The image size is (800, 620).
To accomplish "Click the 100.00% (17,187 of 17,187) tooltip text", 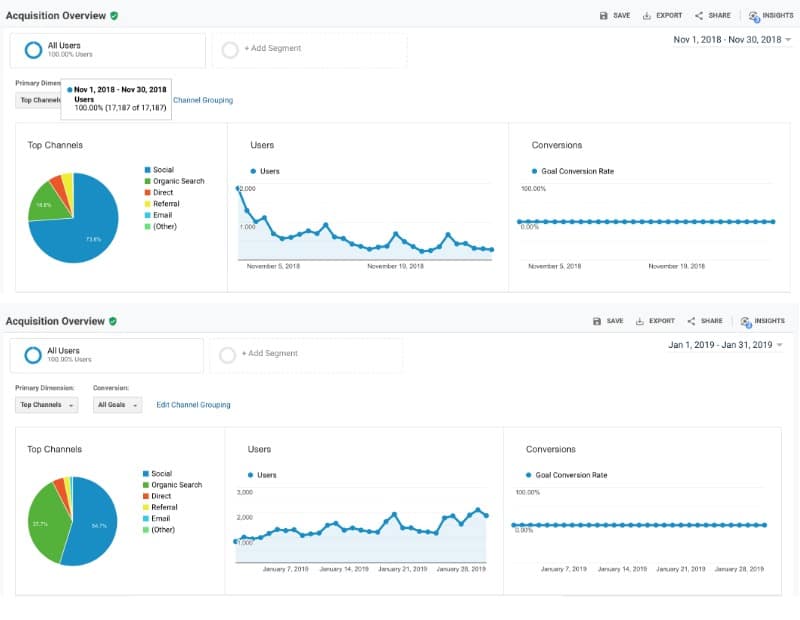I will point(120,108).
